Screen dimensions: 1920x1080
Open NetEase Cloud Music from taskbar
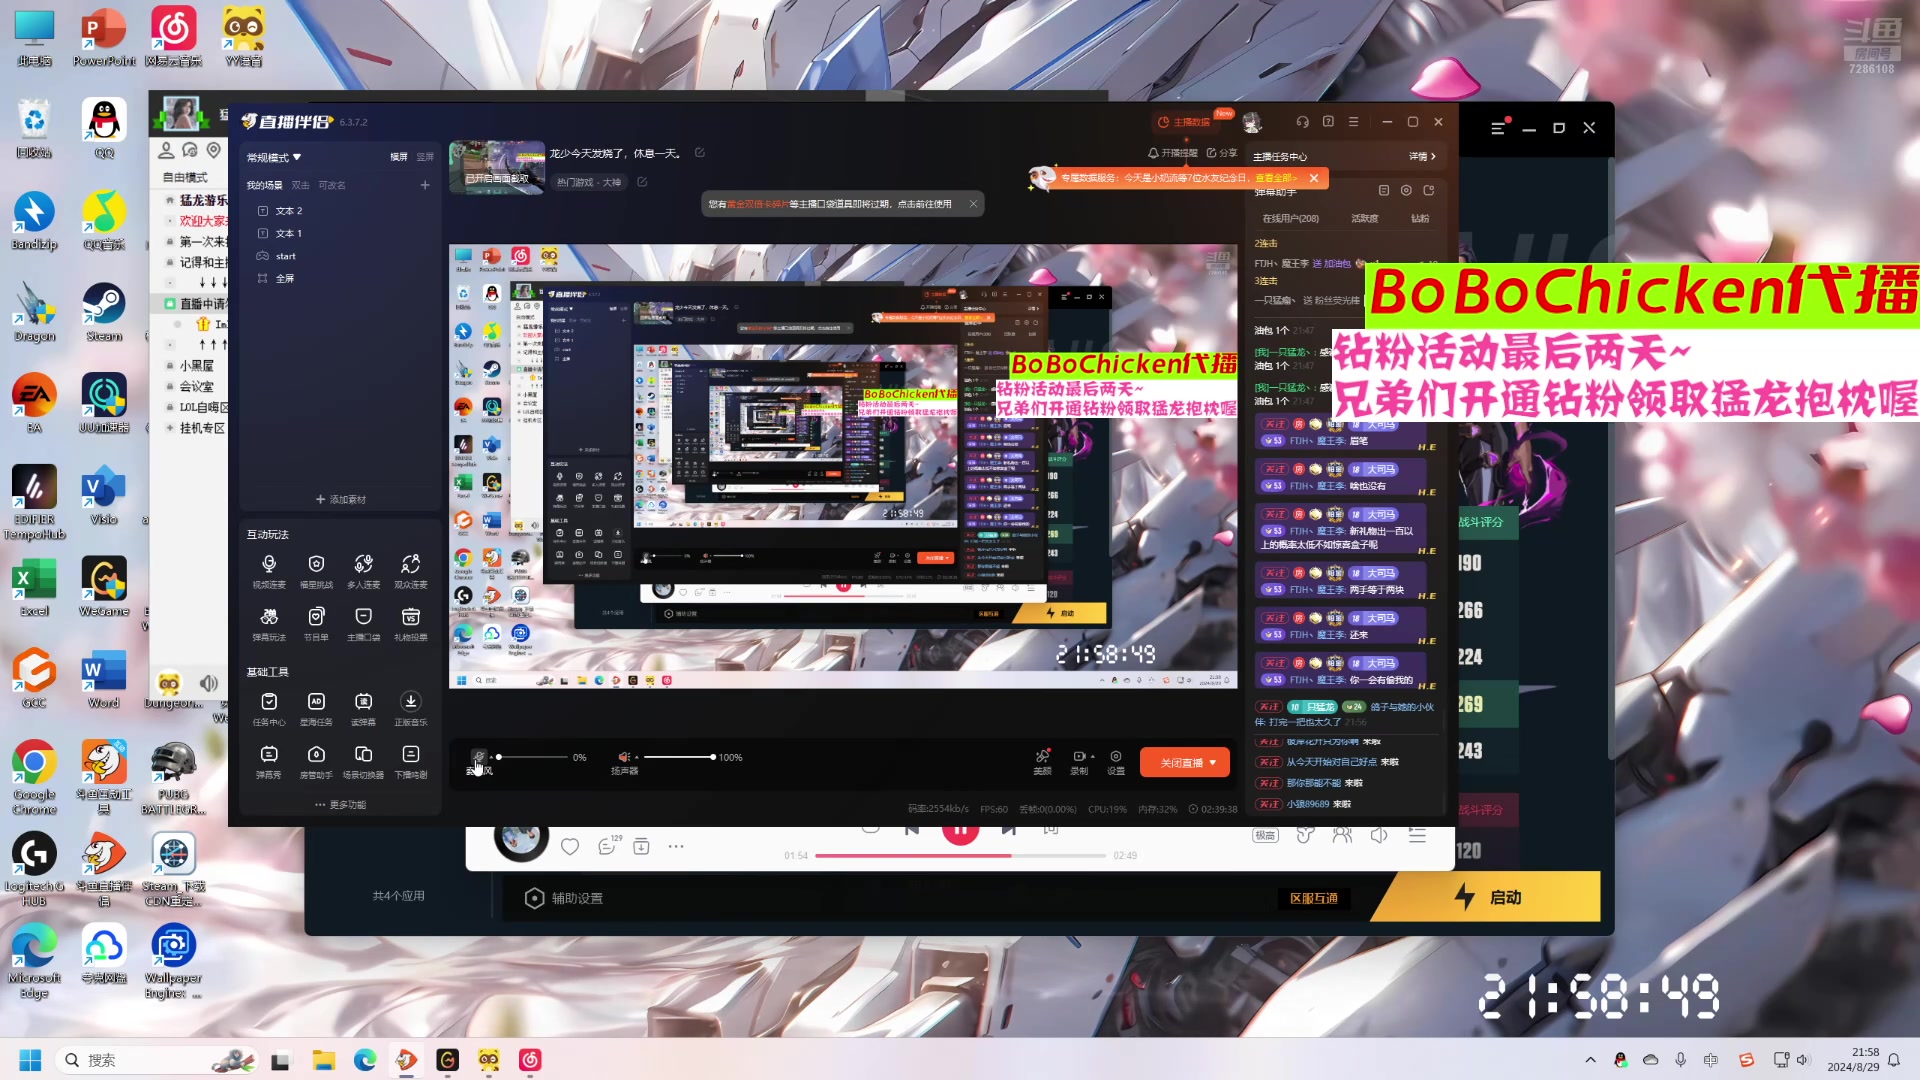530,1060
